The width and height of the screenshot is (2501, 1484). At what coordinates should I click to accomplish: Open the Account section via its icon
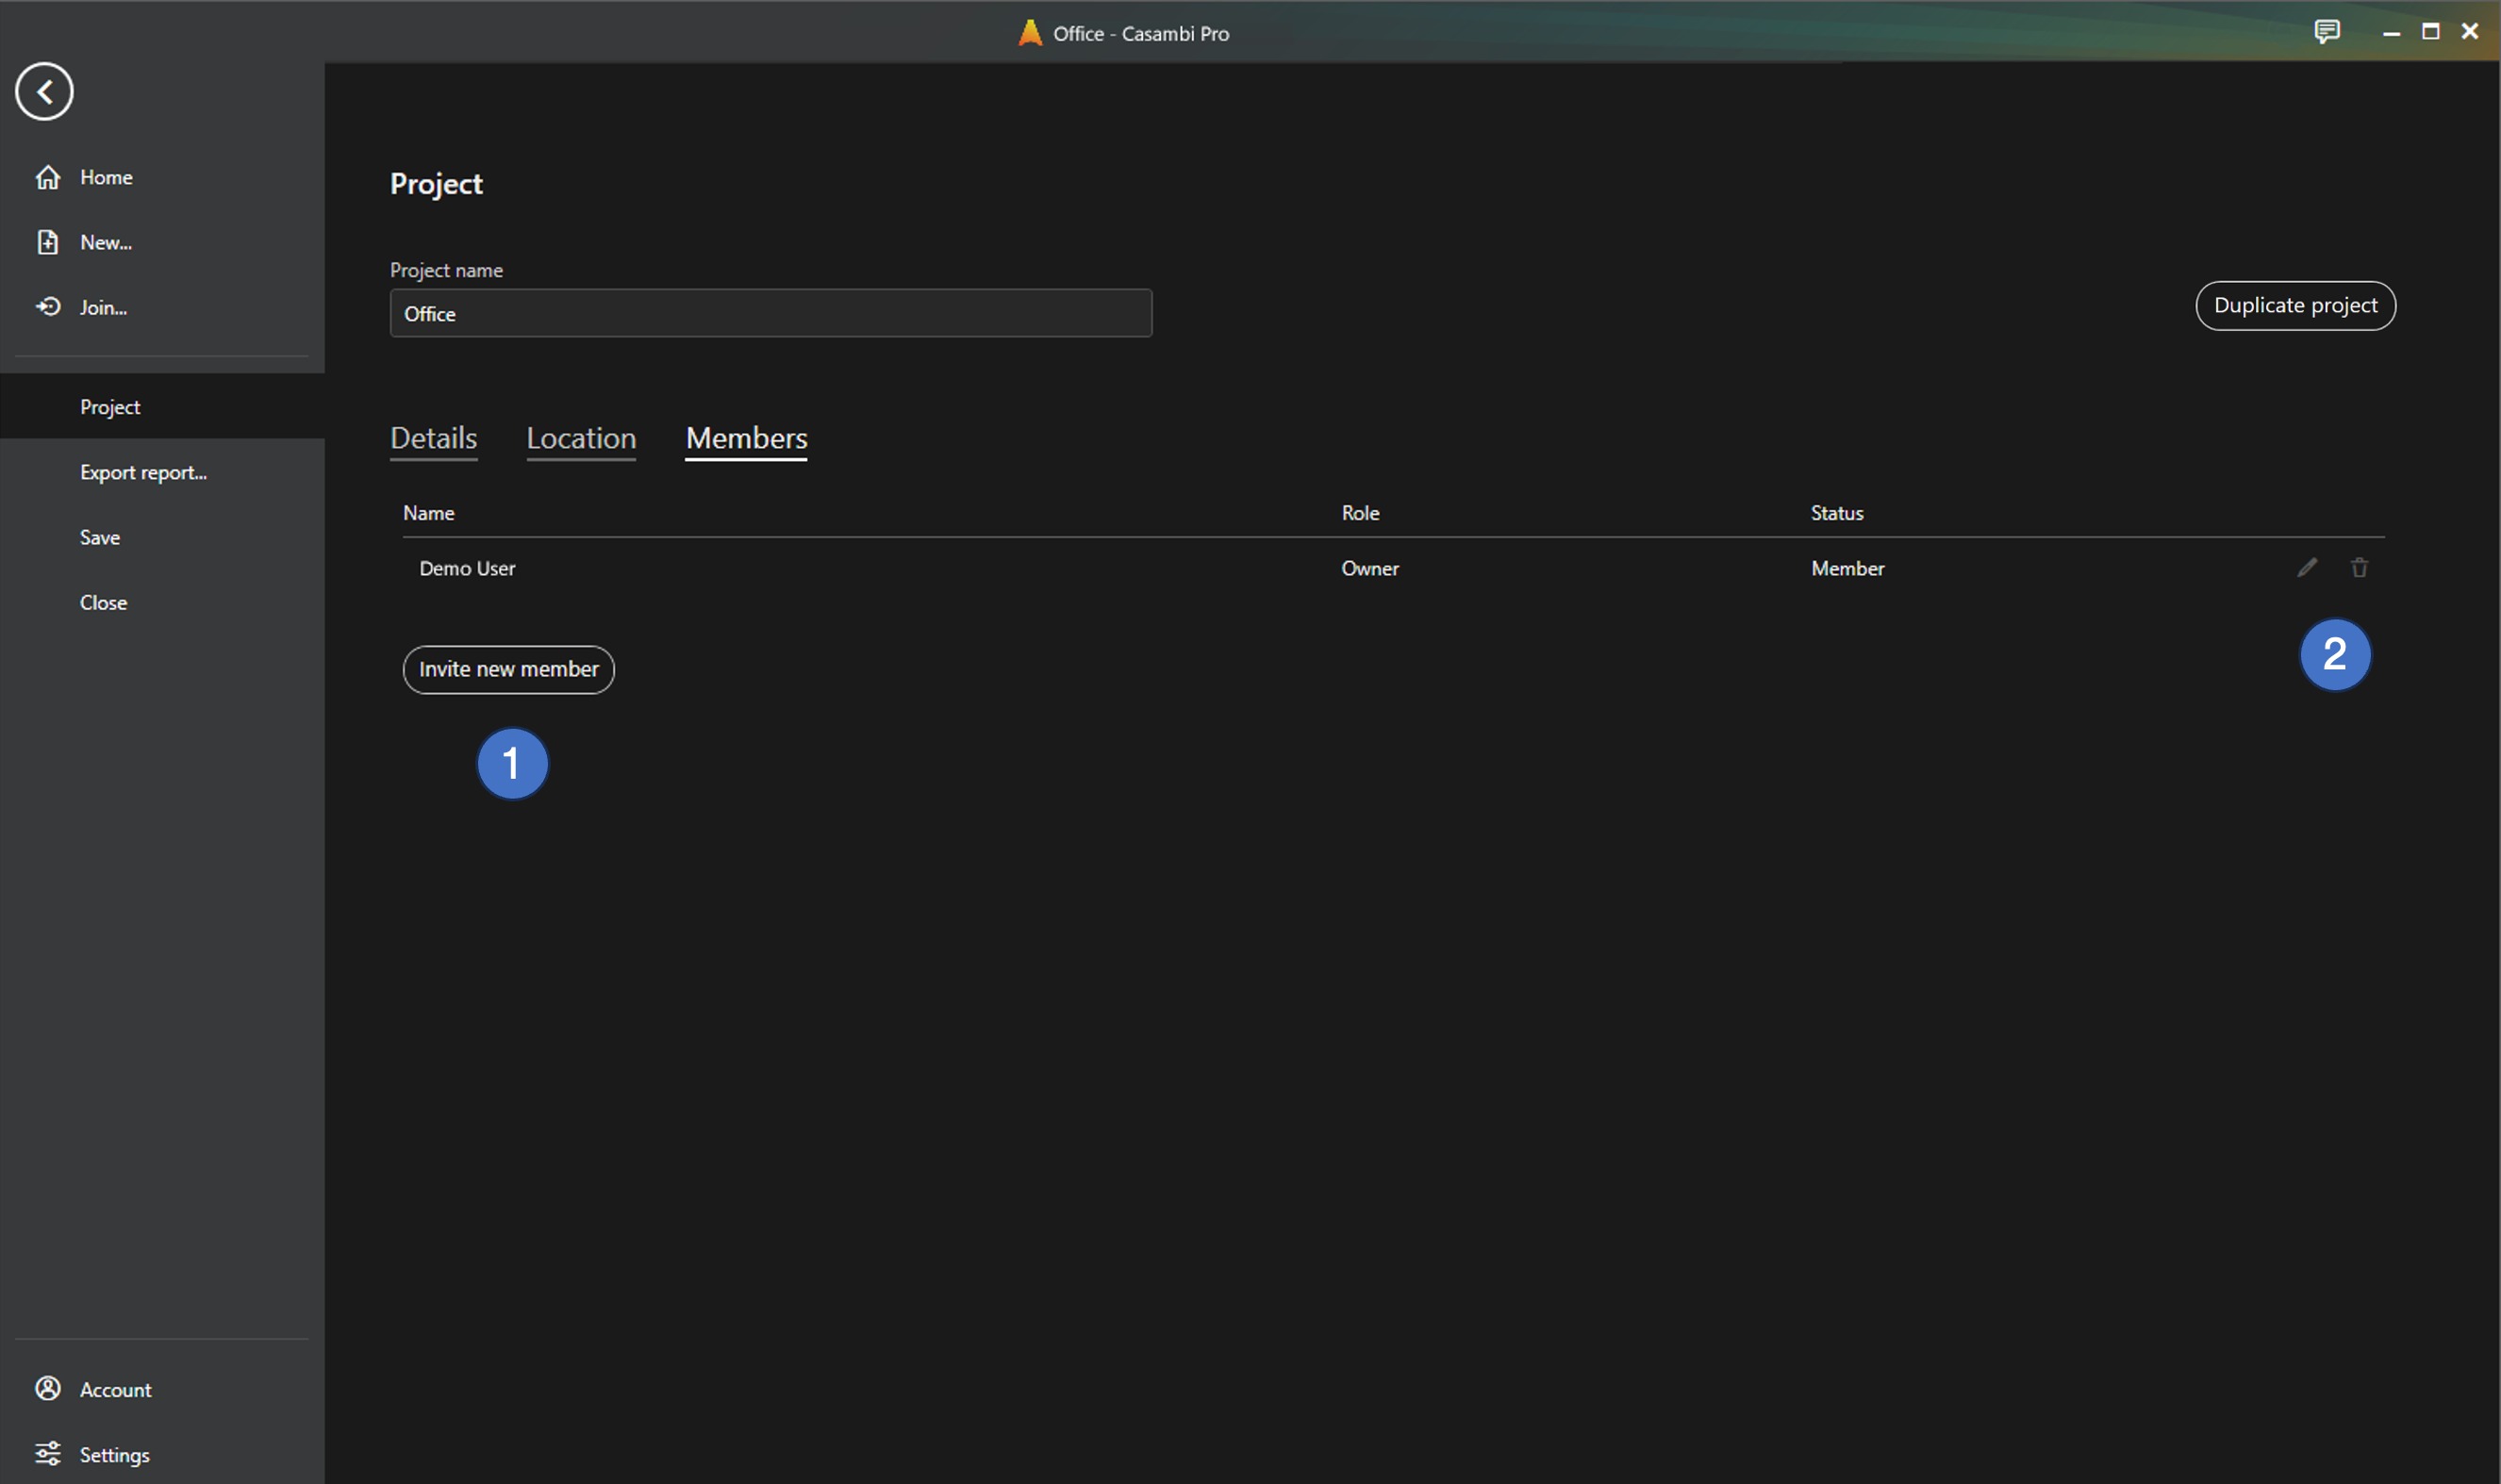50,1389
